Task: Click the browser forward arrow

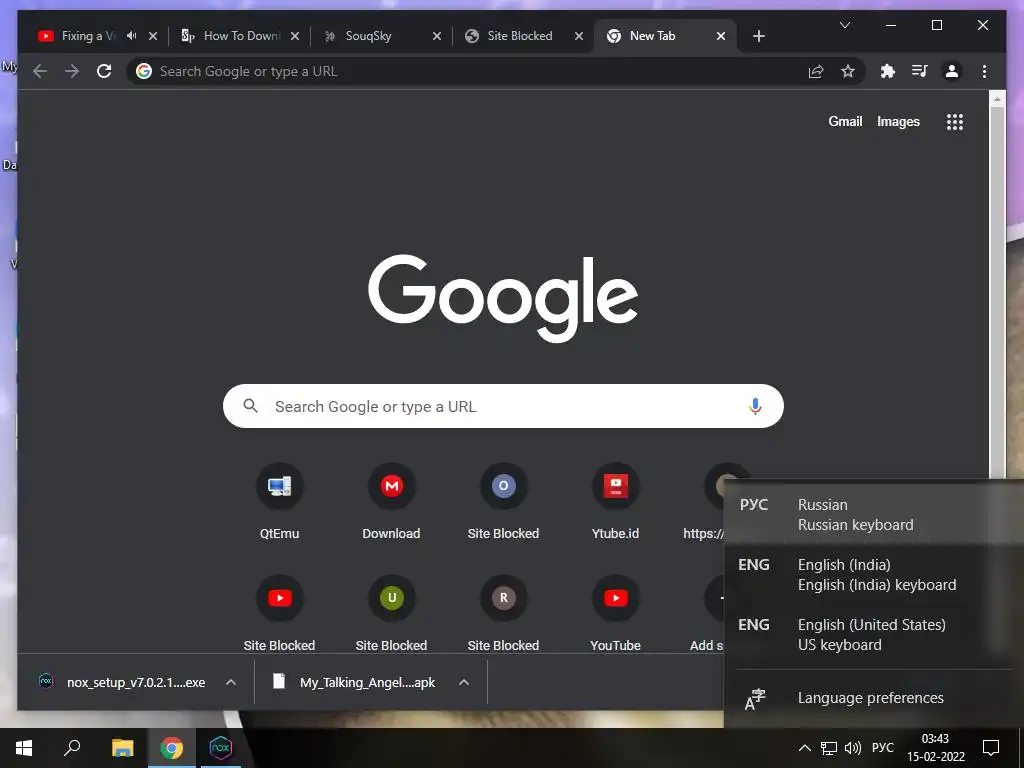Action: [x=72, y=71]
